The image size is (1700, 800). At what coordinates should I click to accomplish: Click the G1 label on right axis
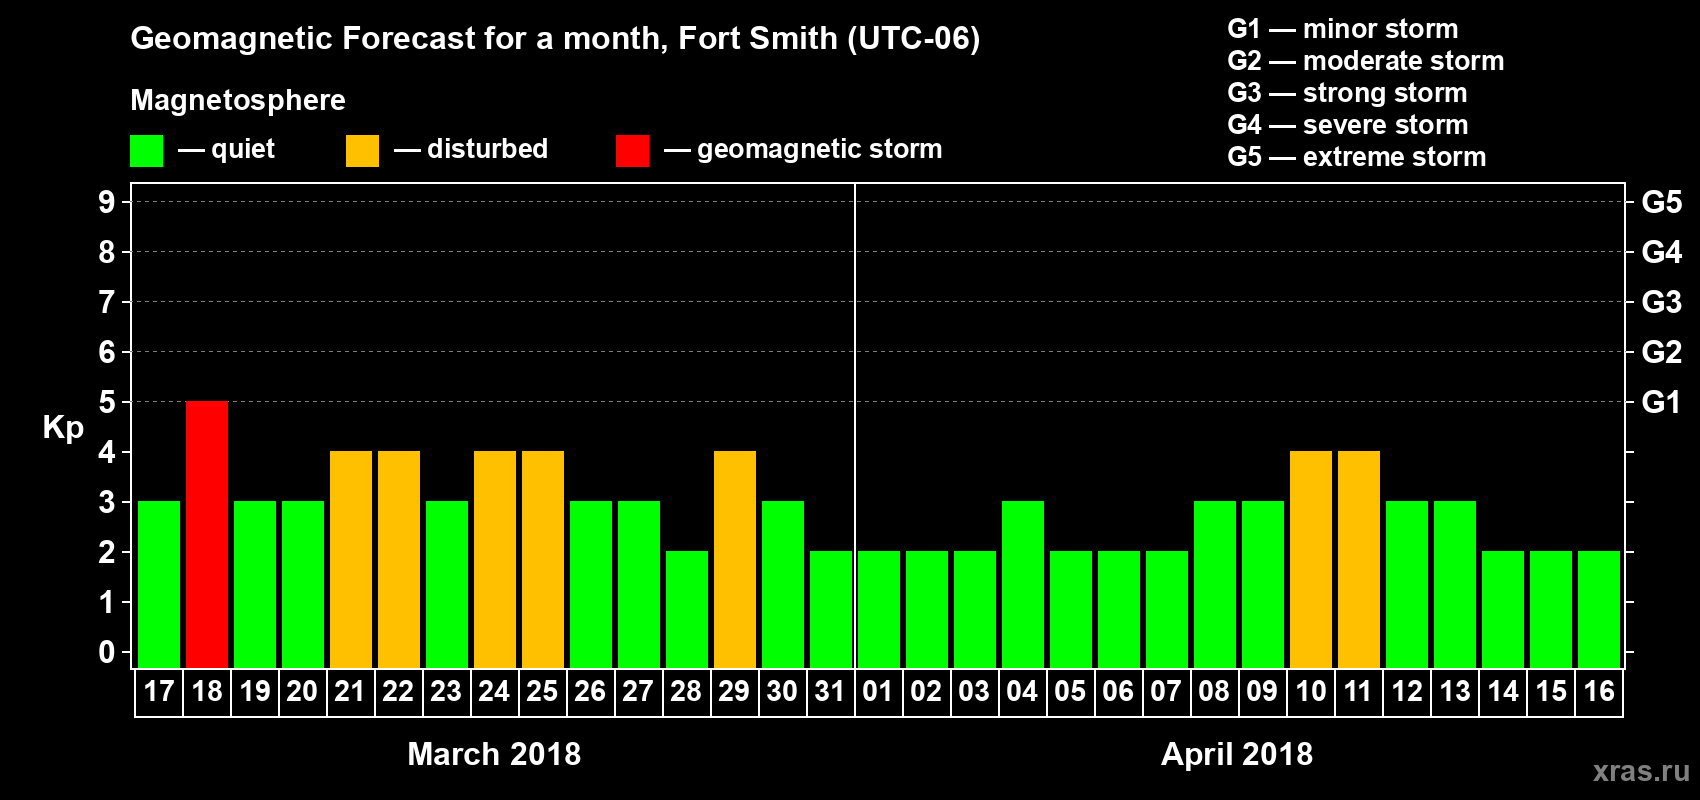pyautogui.click(x=1662, y=402)
